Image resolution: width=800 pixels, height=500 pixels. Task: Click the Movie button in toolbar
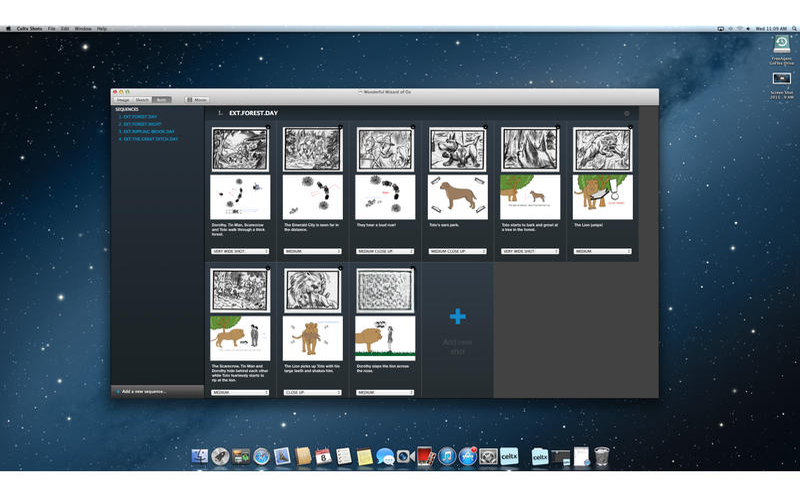(197, 100)
